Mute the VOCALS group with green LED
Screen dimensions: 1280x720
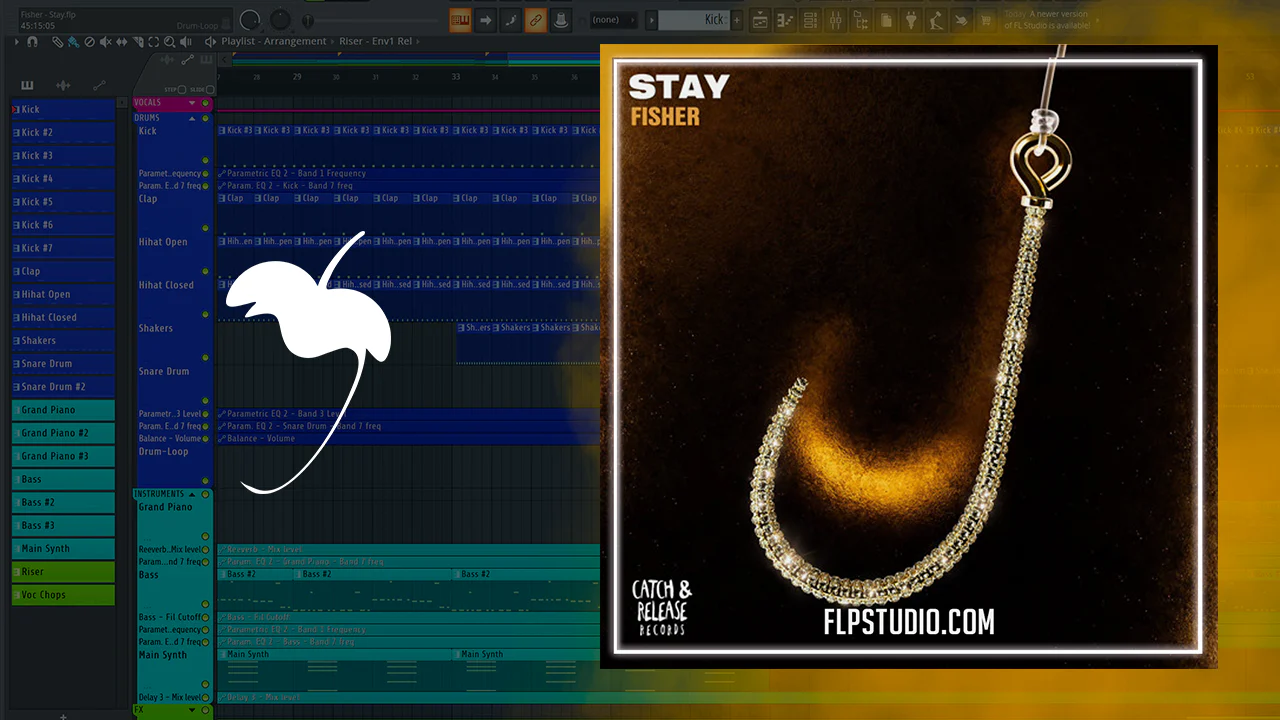pyautogui.click(x=206, y=103)
